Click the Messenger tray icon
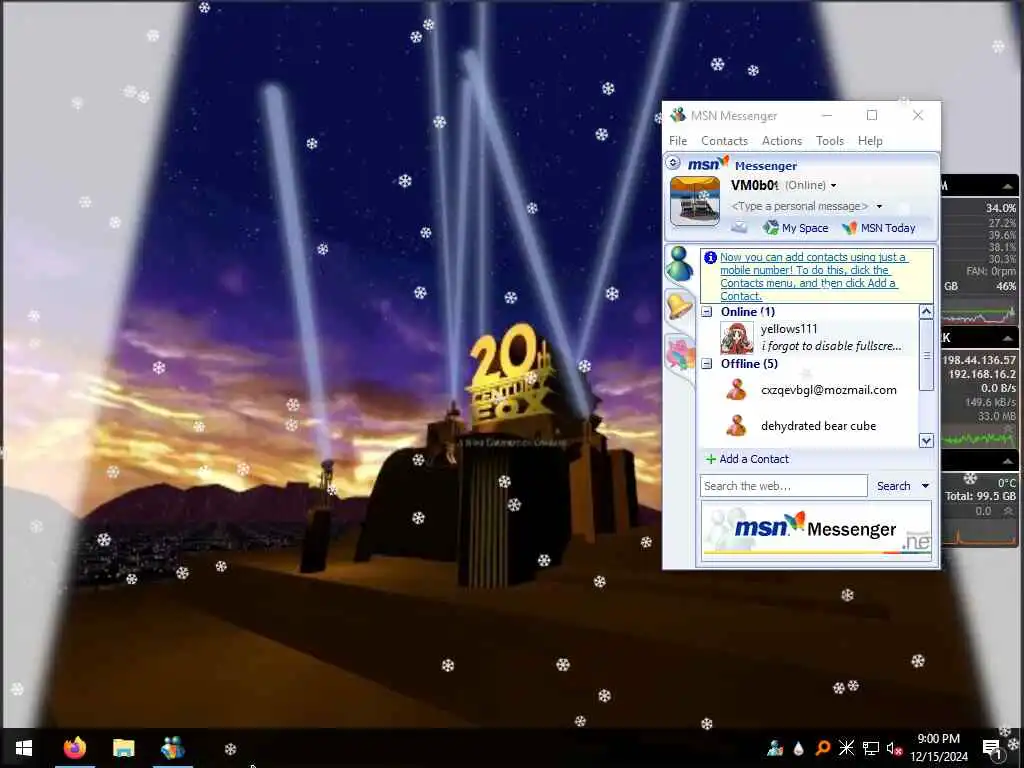Image resolution: width=1024 pixels, height=768 pixels. (x=775, y=748)
